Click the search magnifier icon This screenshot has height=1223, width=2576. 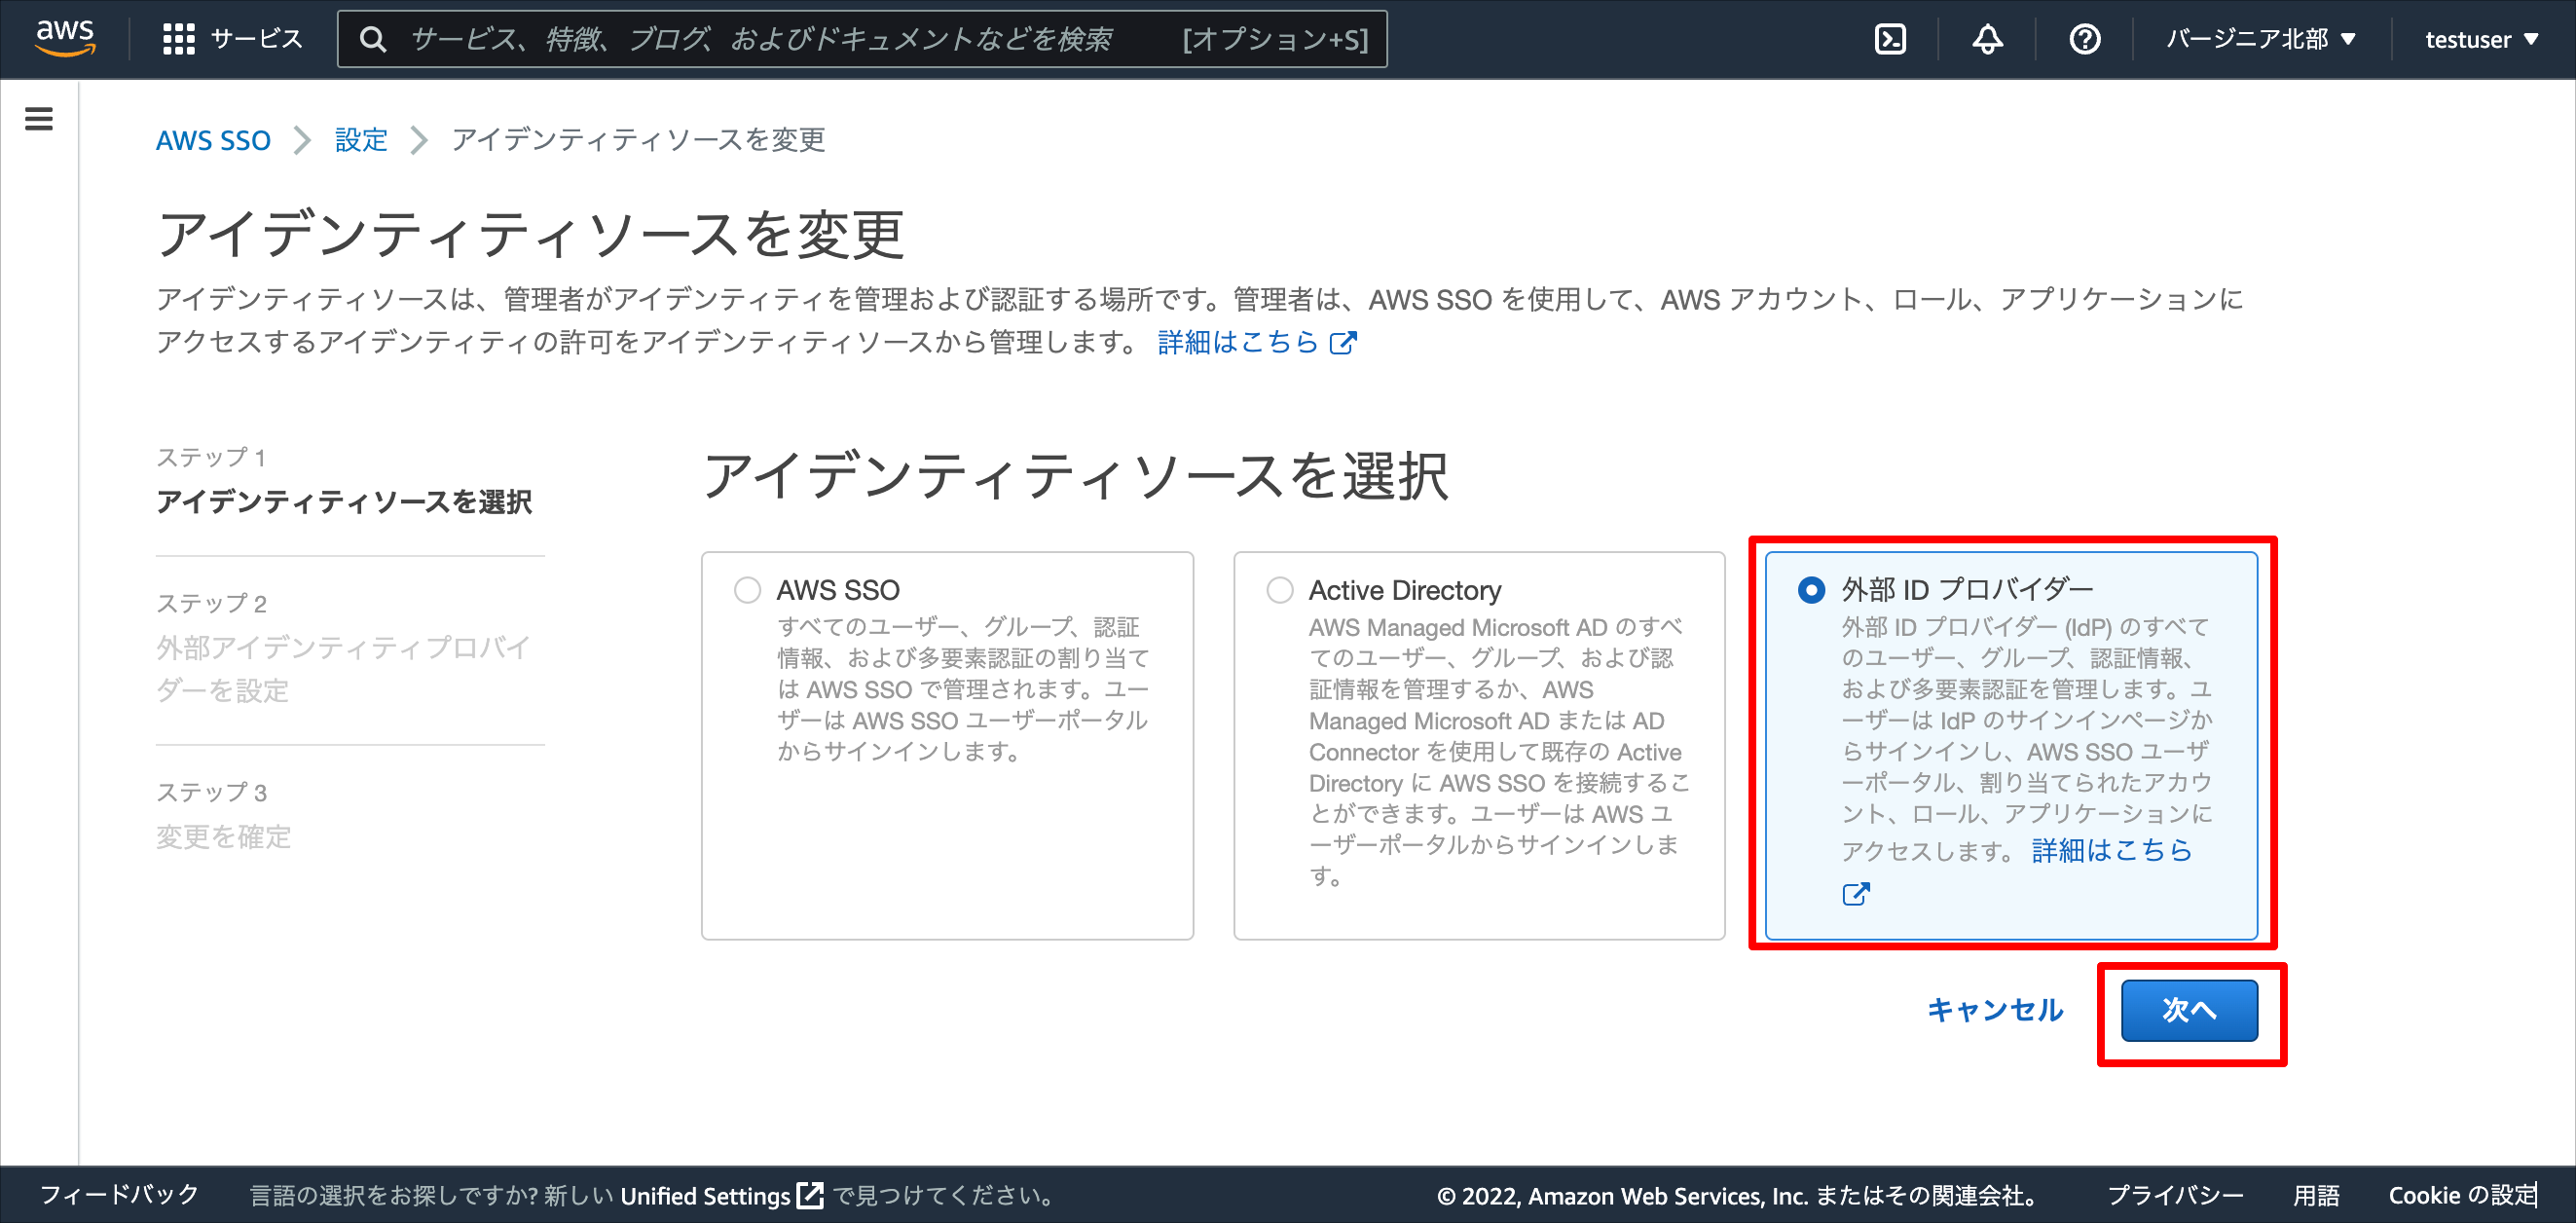click(x=373, y=40)
